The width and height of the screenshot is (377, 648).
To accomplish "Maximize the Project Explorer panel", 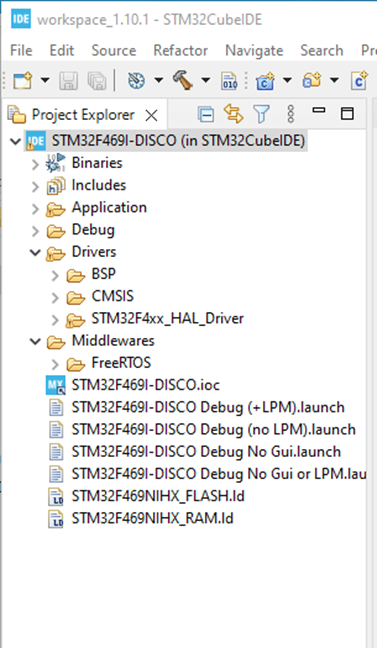I will coord(347,114).
